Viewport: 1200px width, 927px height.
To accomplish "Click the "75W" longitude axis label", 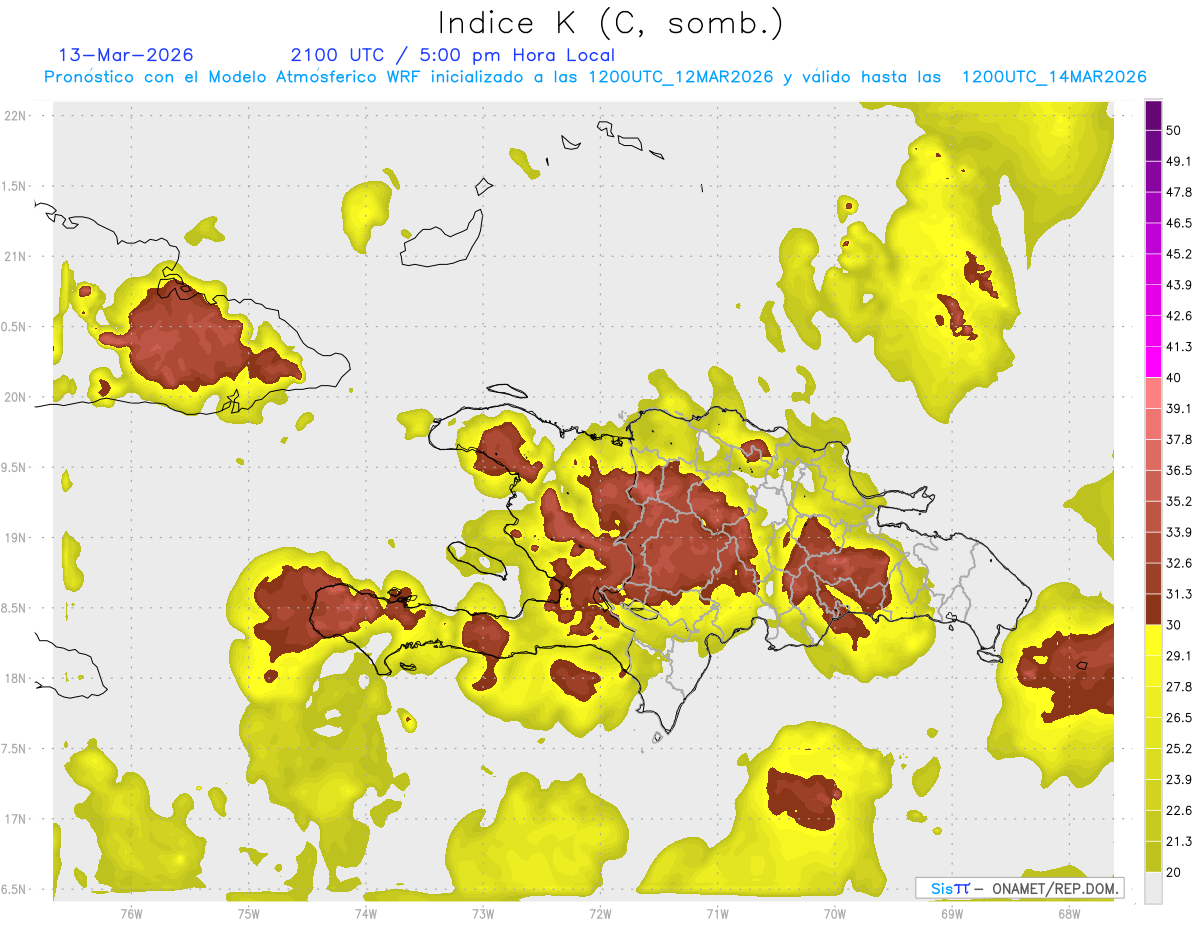I will [248, 914].
